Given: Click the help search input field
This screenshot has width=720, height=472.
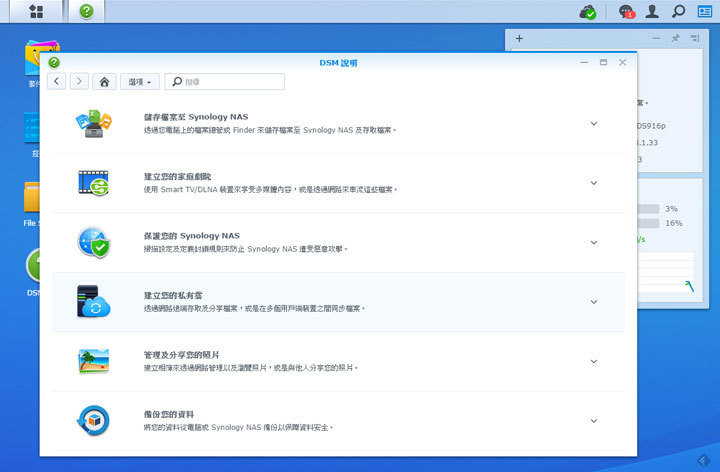Looking at the screenshot, I should coord(232,82).
